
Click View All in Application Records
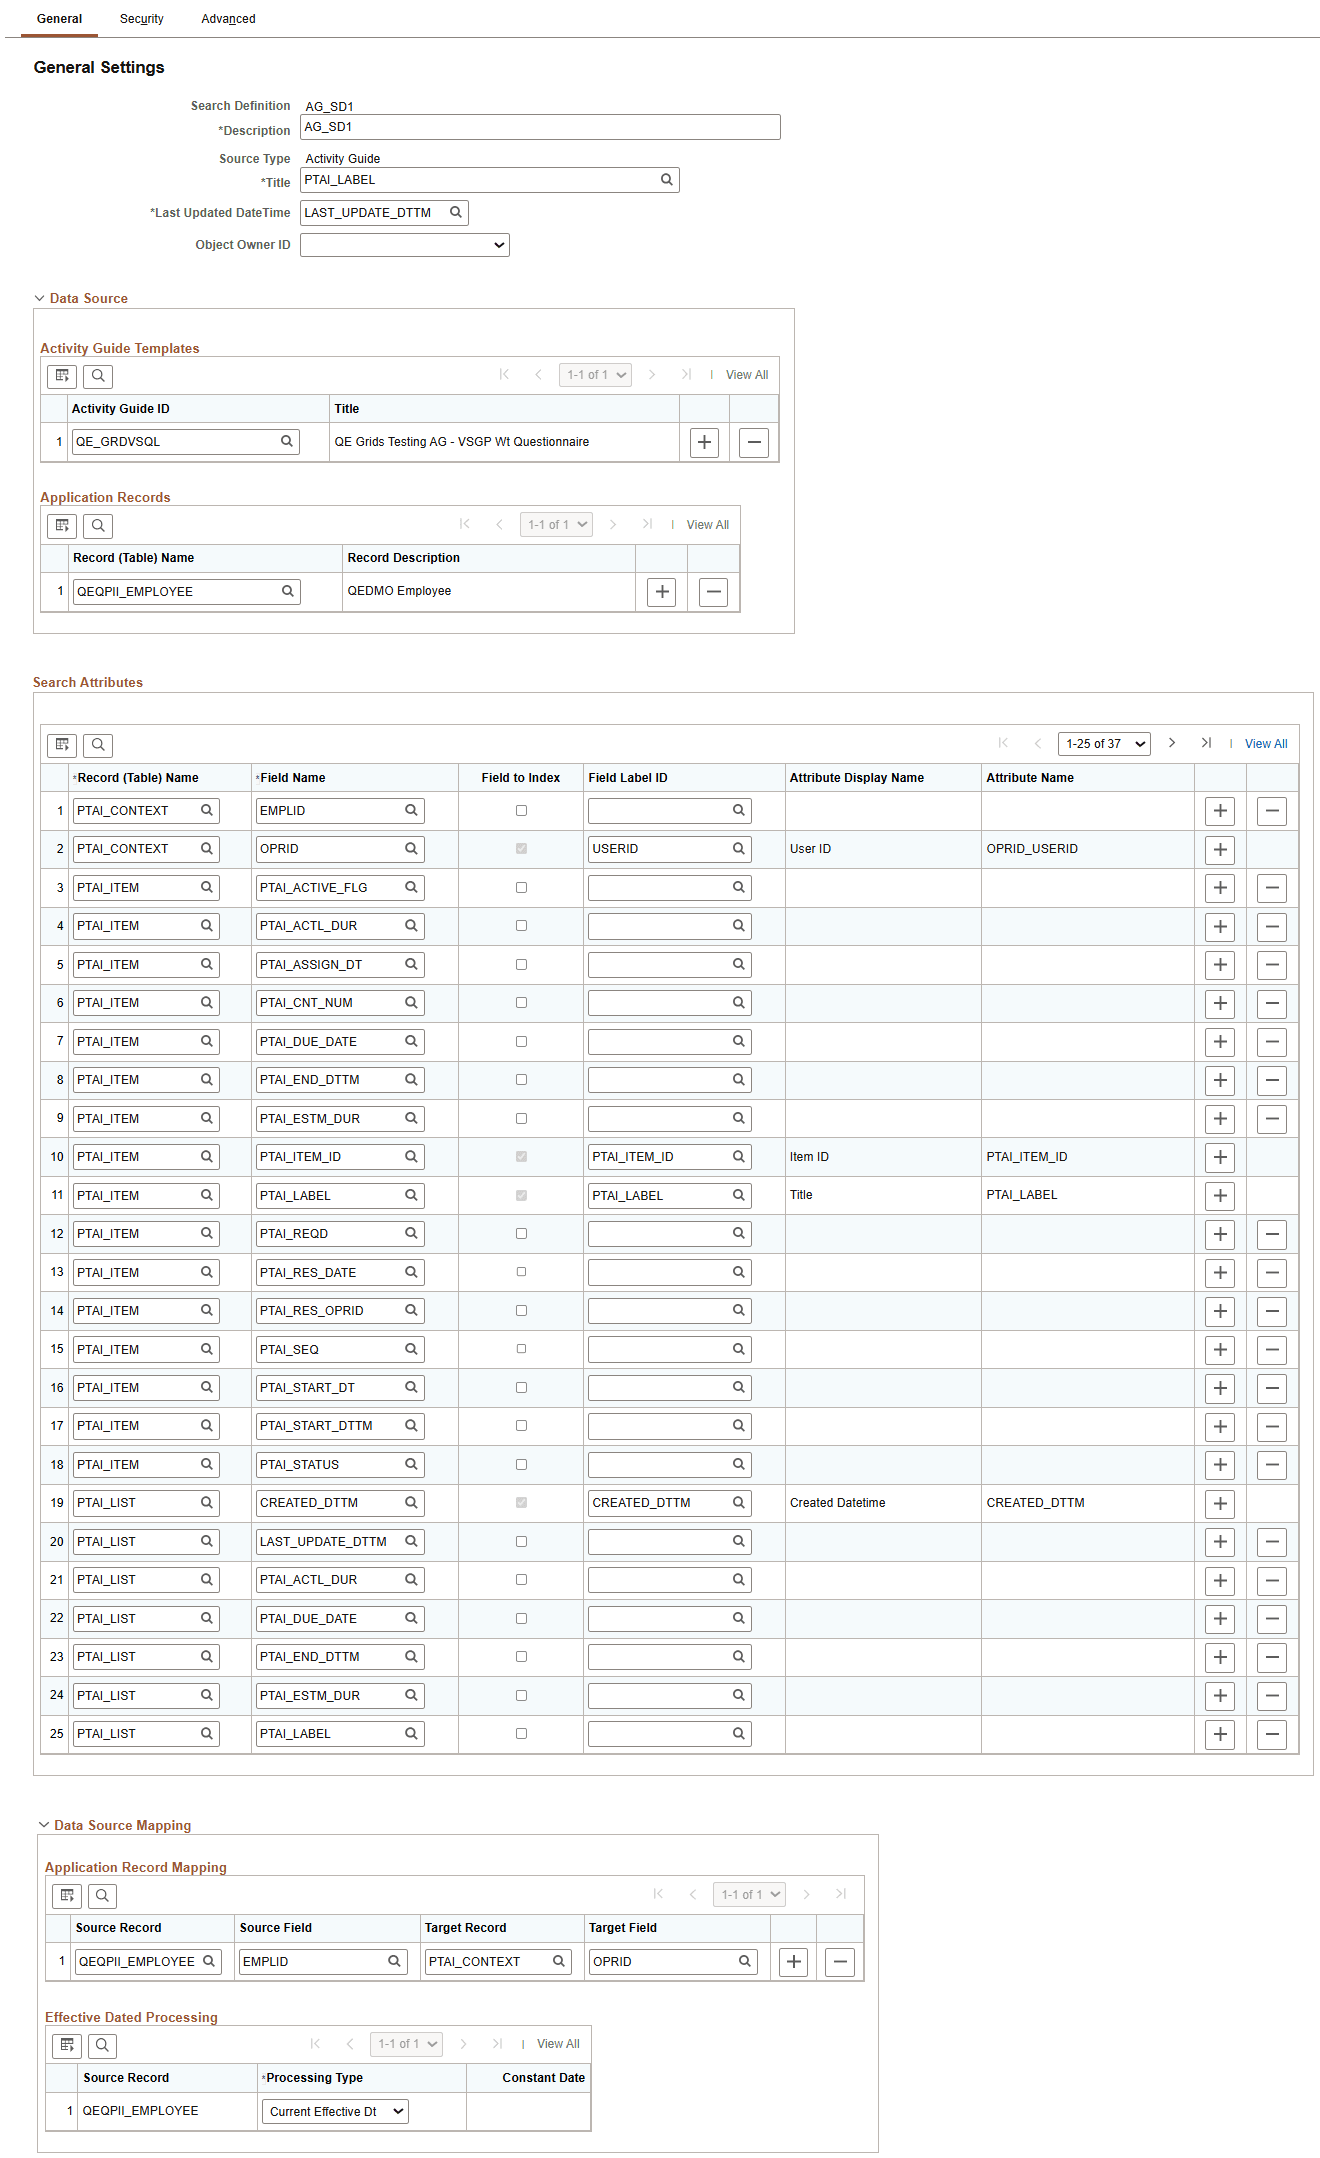point(707,525)
